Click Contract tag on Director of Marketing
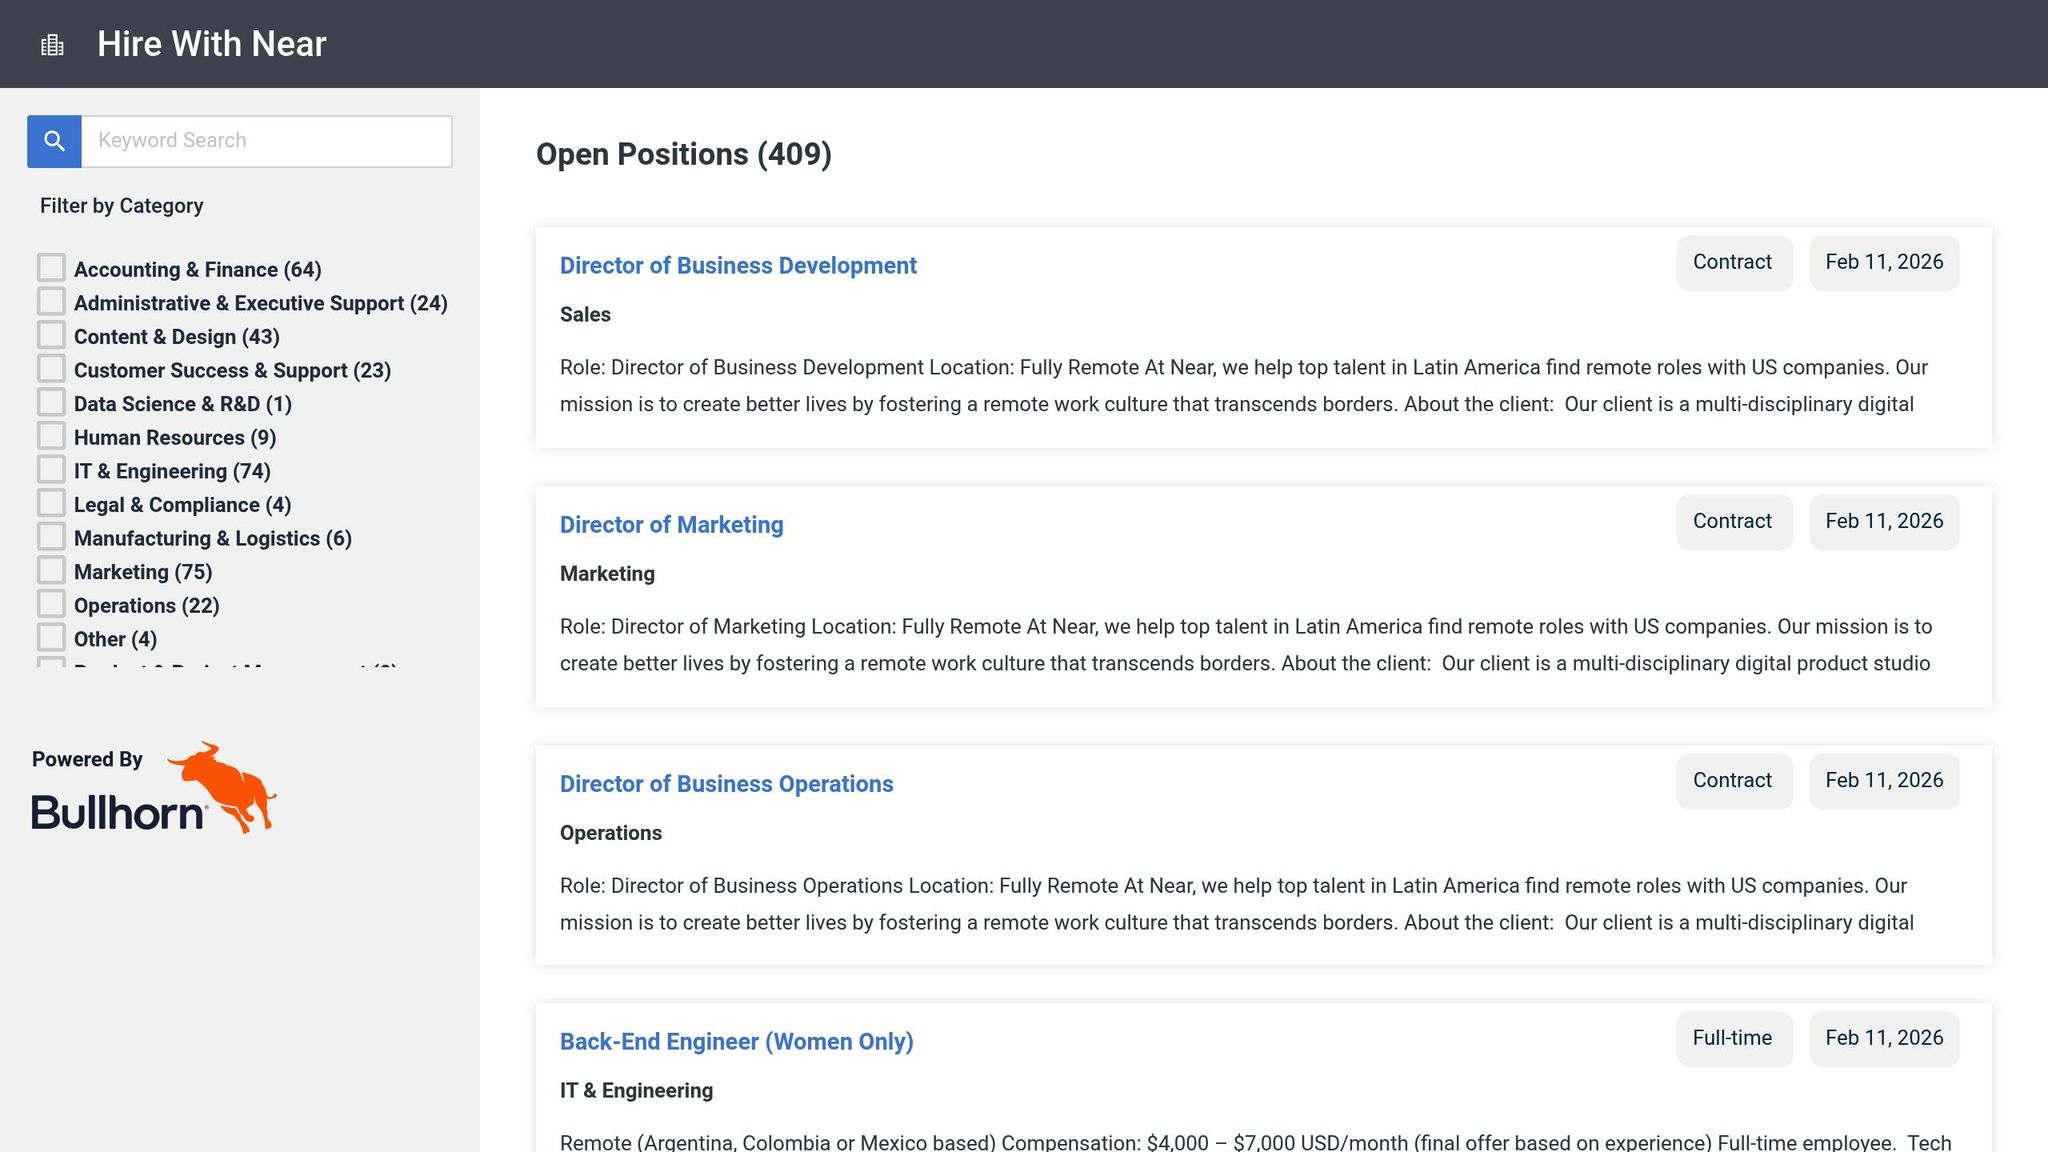 (x=1732, y=522)
